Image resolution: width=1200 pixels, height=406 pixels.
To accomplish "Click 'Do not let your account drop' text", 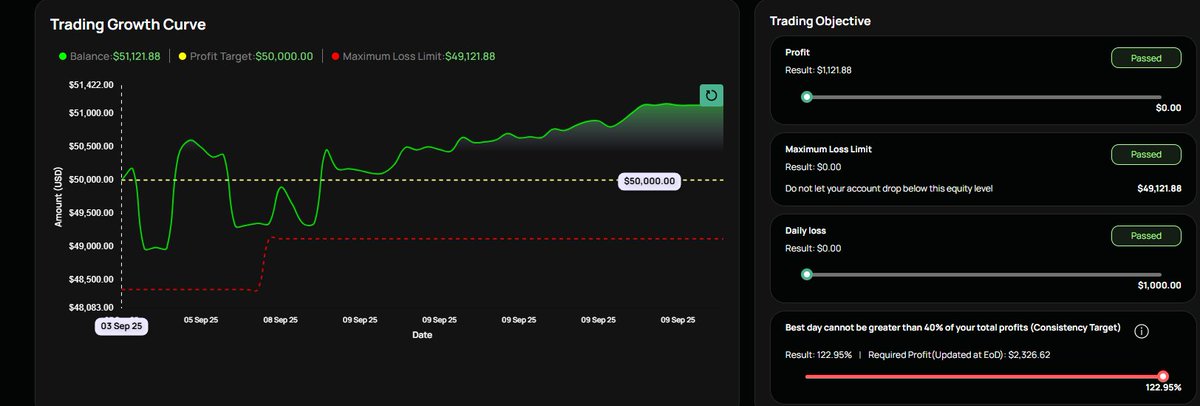I will [889, 188].
